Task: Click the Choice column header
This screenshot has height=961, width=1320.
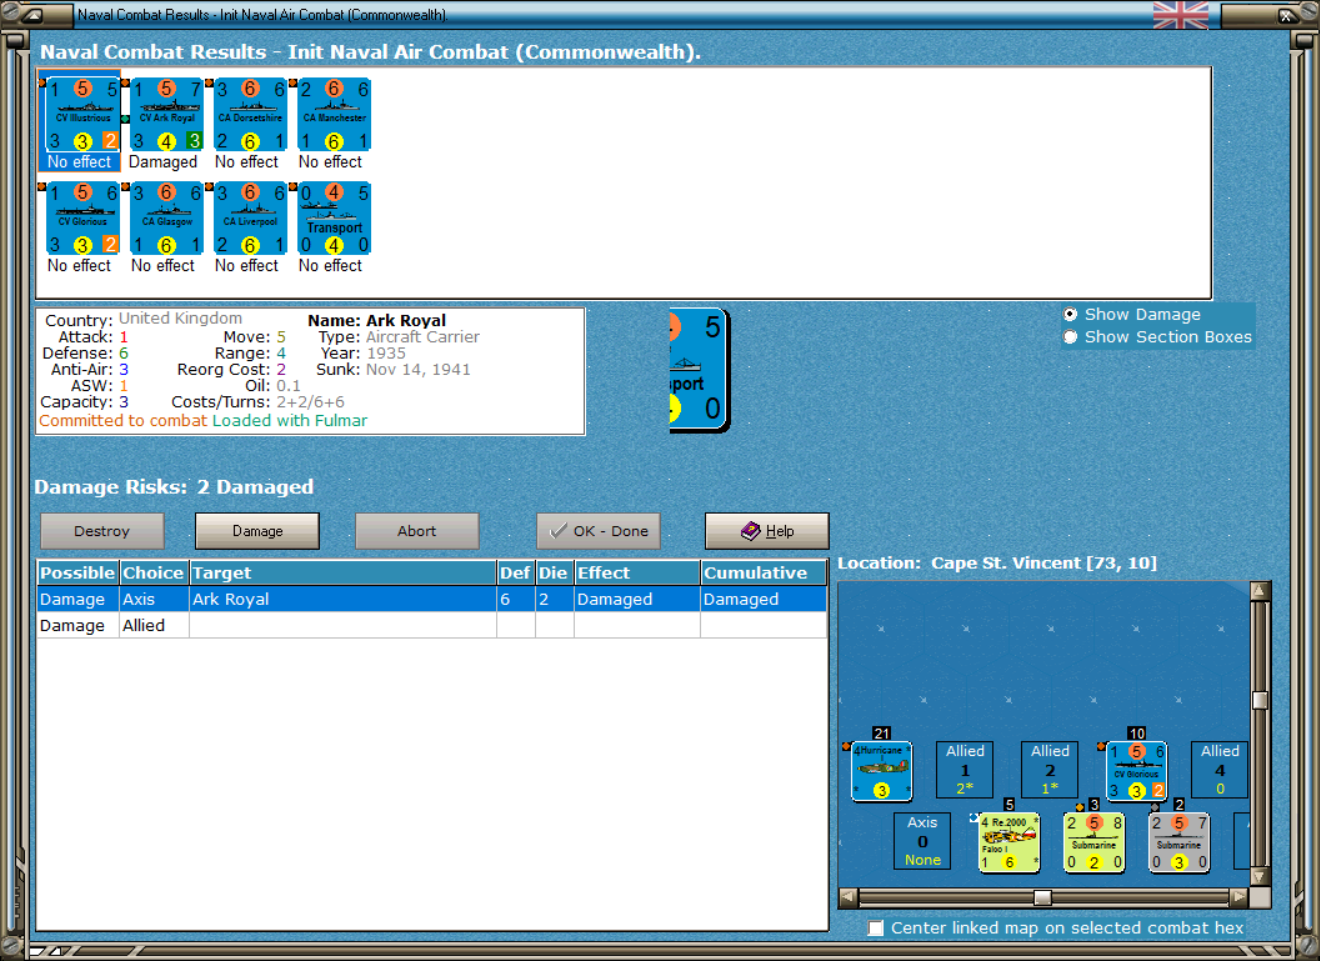Action: 154,573
